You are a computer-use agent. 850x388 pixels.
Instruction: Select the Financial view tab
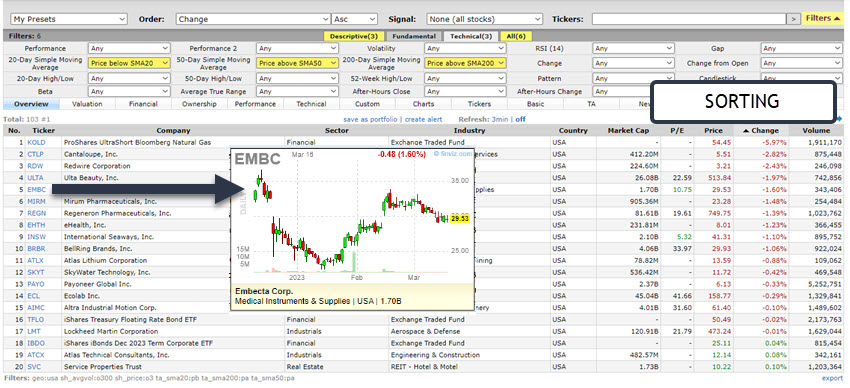143,104
